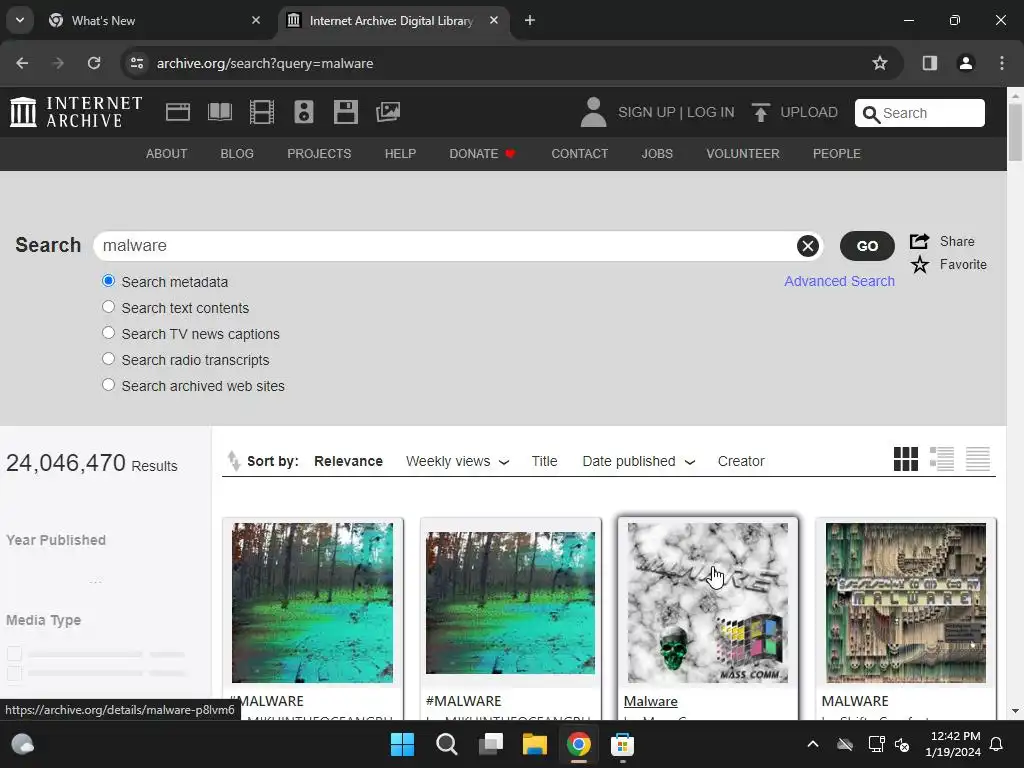Open the HELP menu item

point(400,153)
